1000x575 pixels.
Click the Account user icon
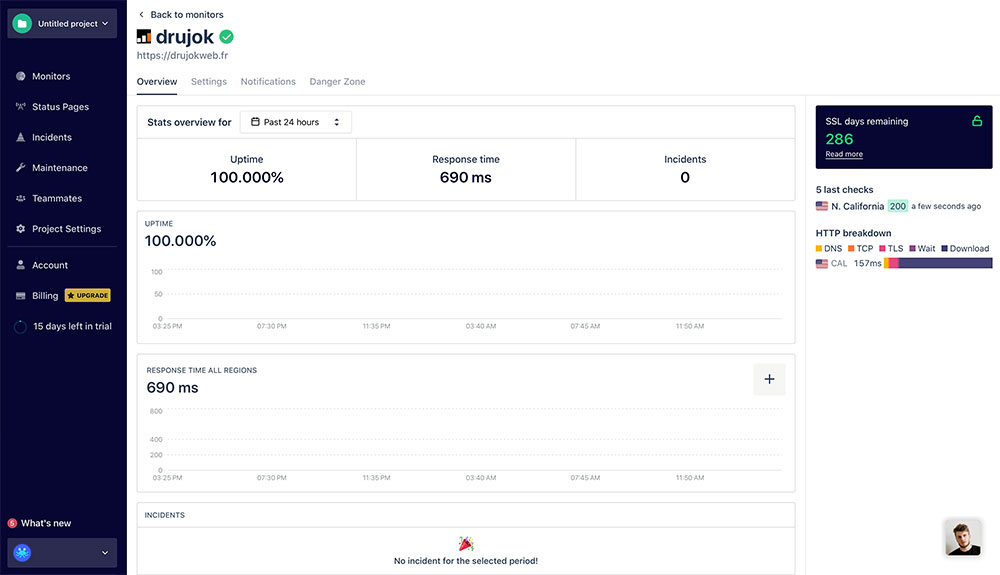pyautogui.click(x=20, y=265)
